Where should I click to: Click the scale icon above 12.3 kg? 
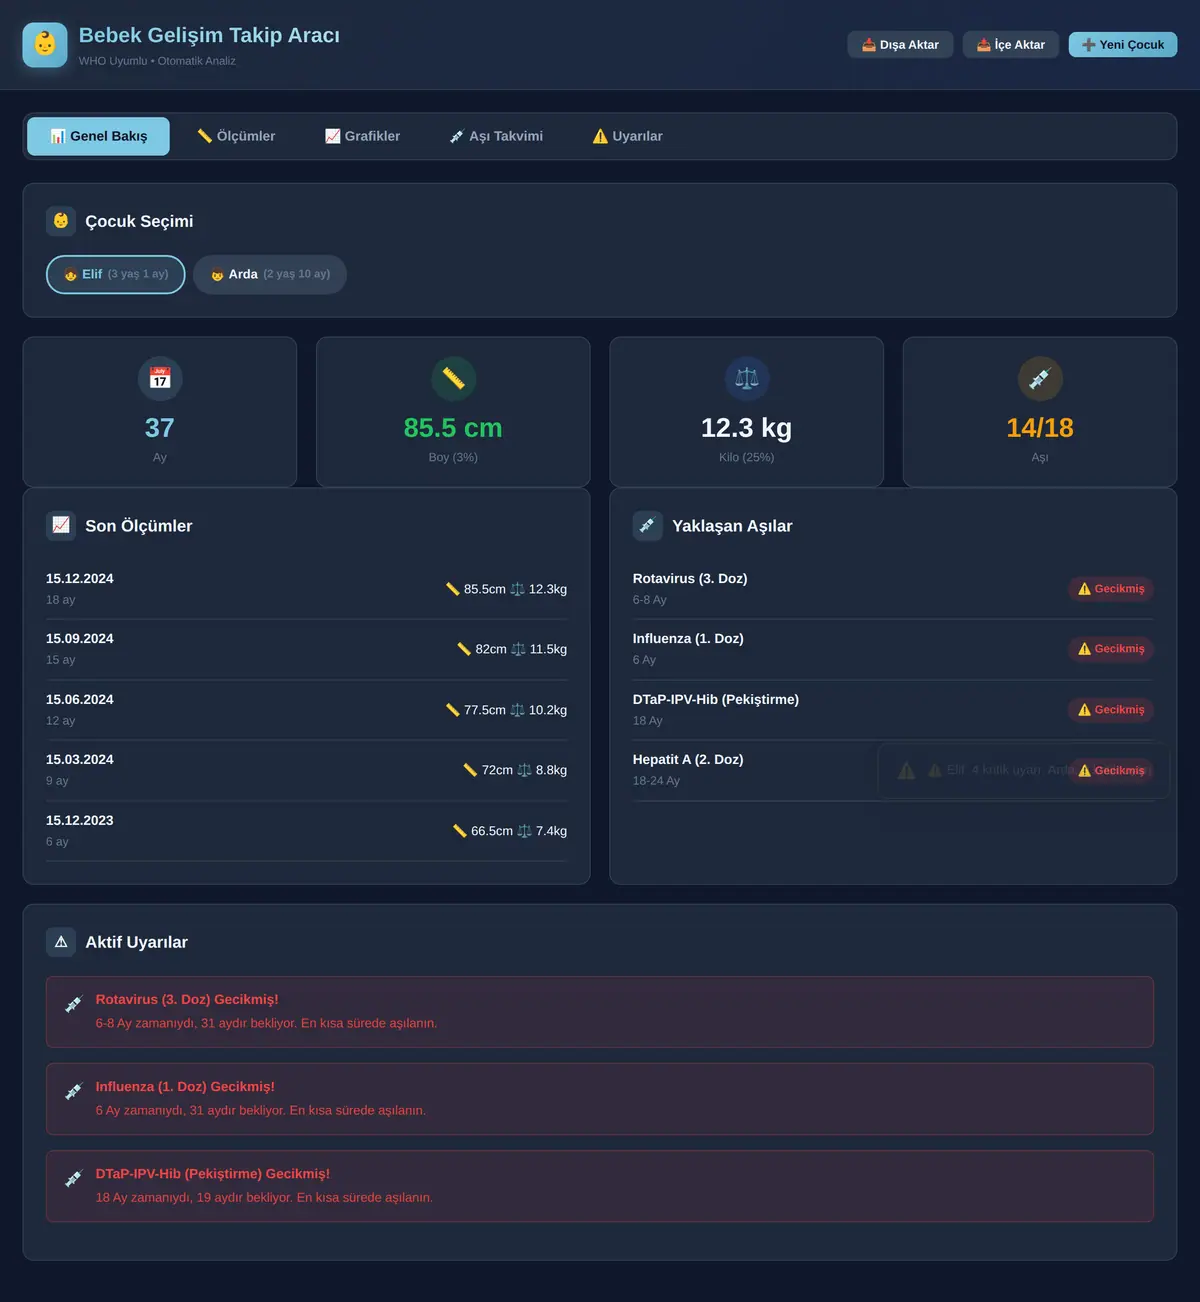pyautogui.click(x=747, y=379)
